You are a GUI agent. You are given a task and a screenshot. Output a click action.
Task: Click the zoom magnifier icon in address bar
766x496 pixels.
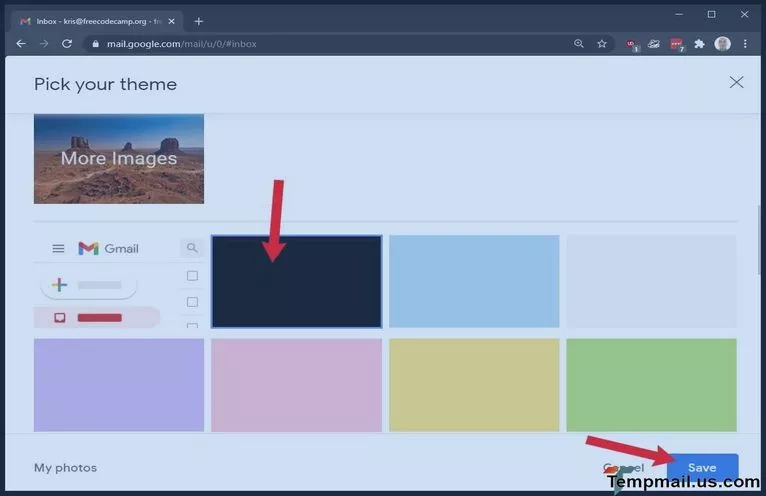coord(579,44)
